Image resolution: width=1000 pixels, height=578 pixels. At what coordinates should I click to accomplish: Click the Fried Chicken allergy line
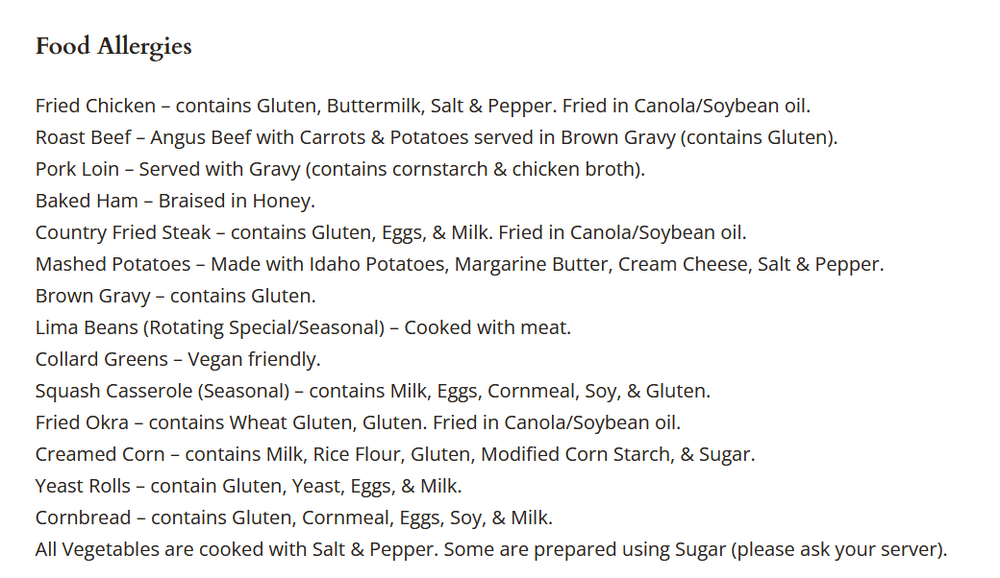pos(422,106)
